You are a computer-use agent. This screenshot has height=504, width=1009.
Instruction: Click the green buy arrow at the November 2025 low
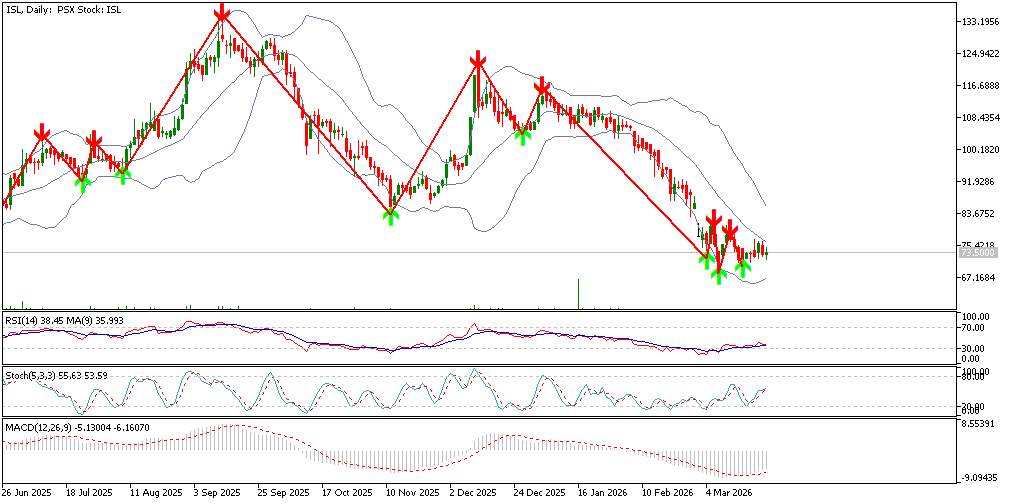coord(390,215)
